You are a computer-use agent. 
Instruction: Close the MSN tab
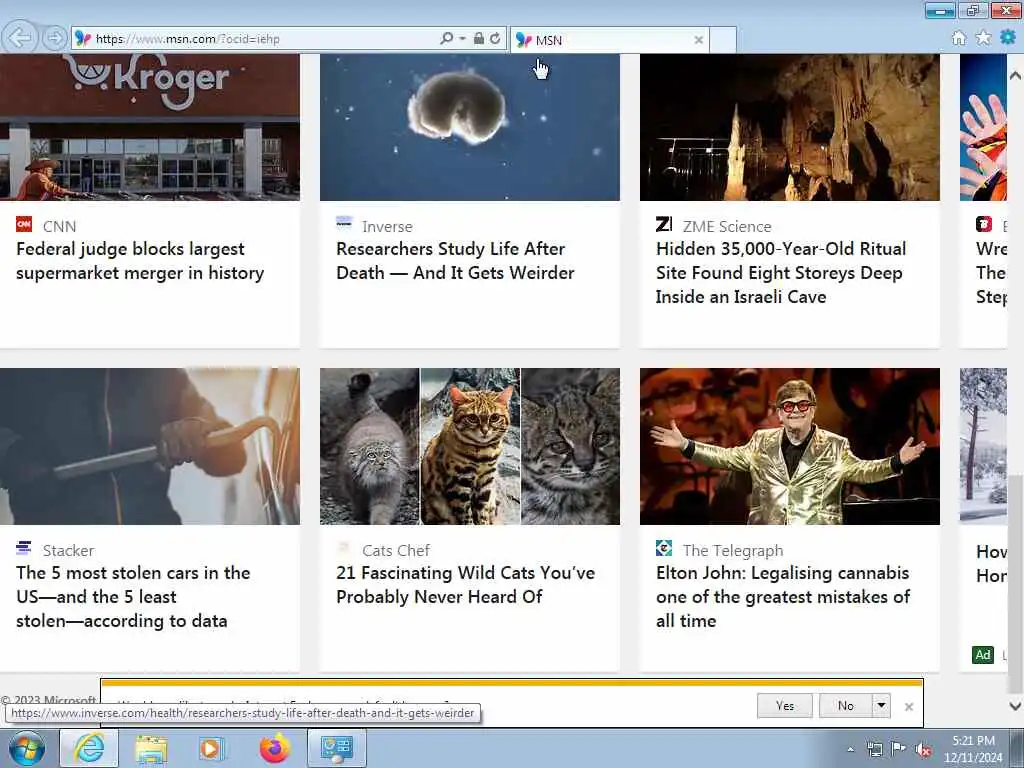pyautogui.click(x=698, y=40)
